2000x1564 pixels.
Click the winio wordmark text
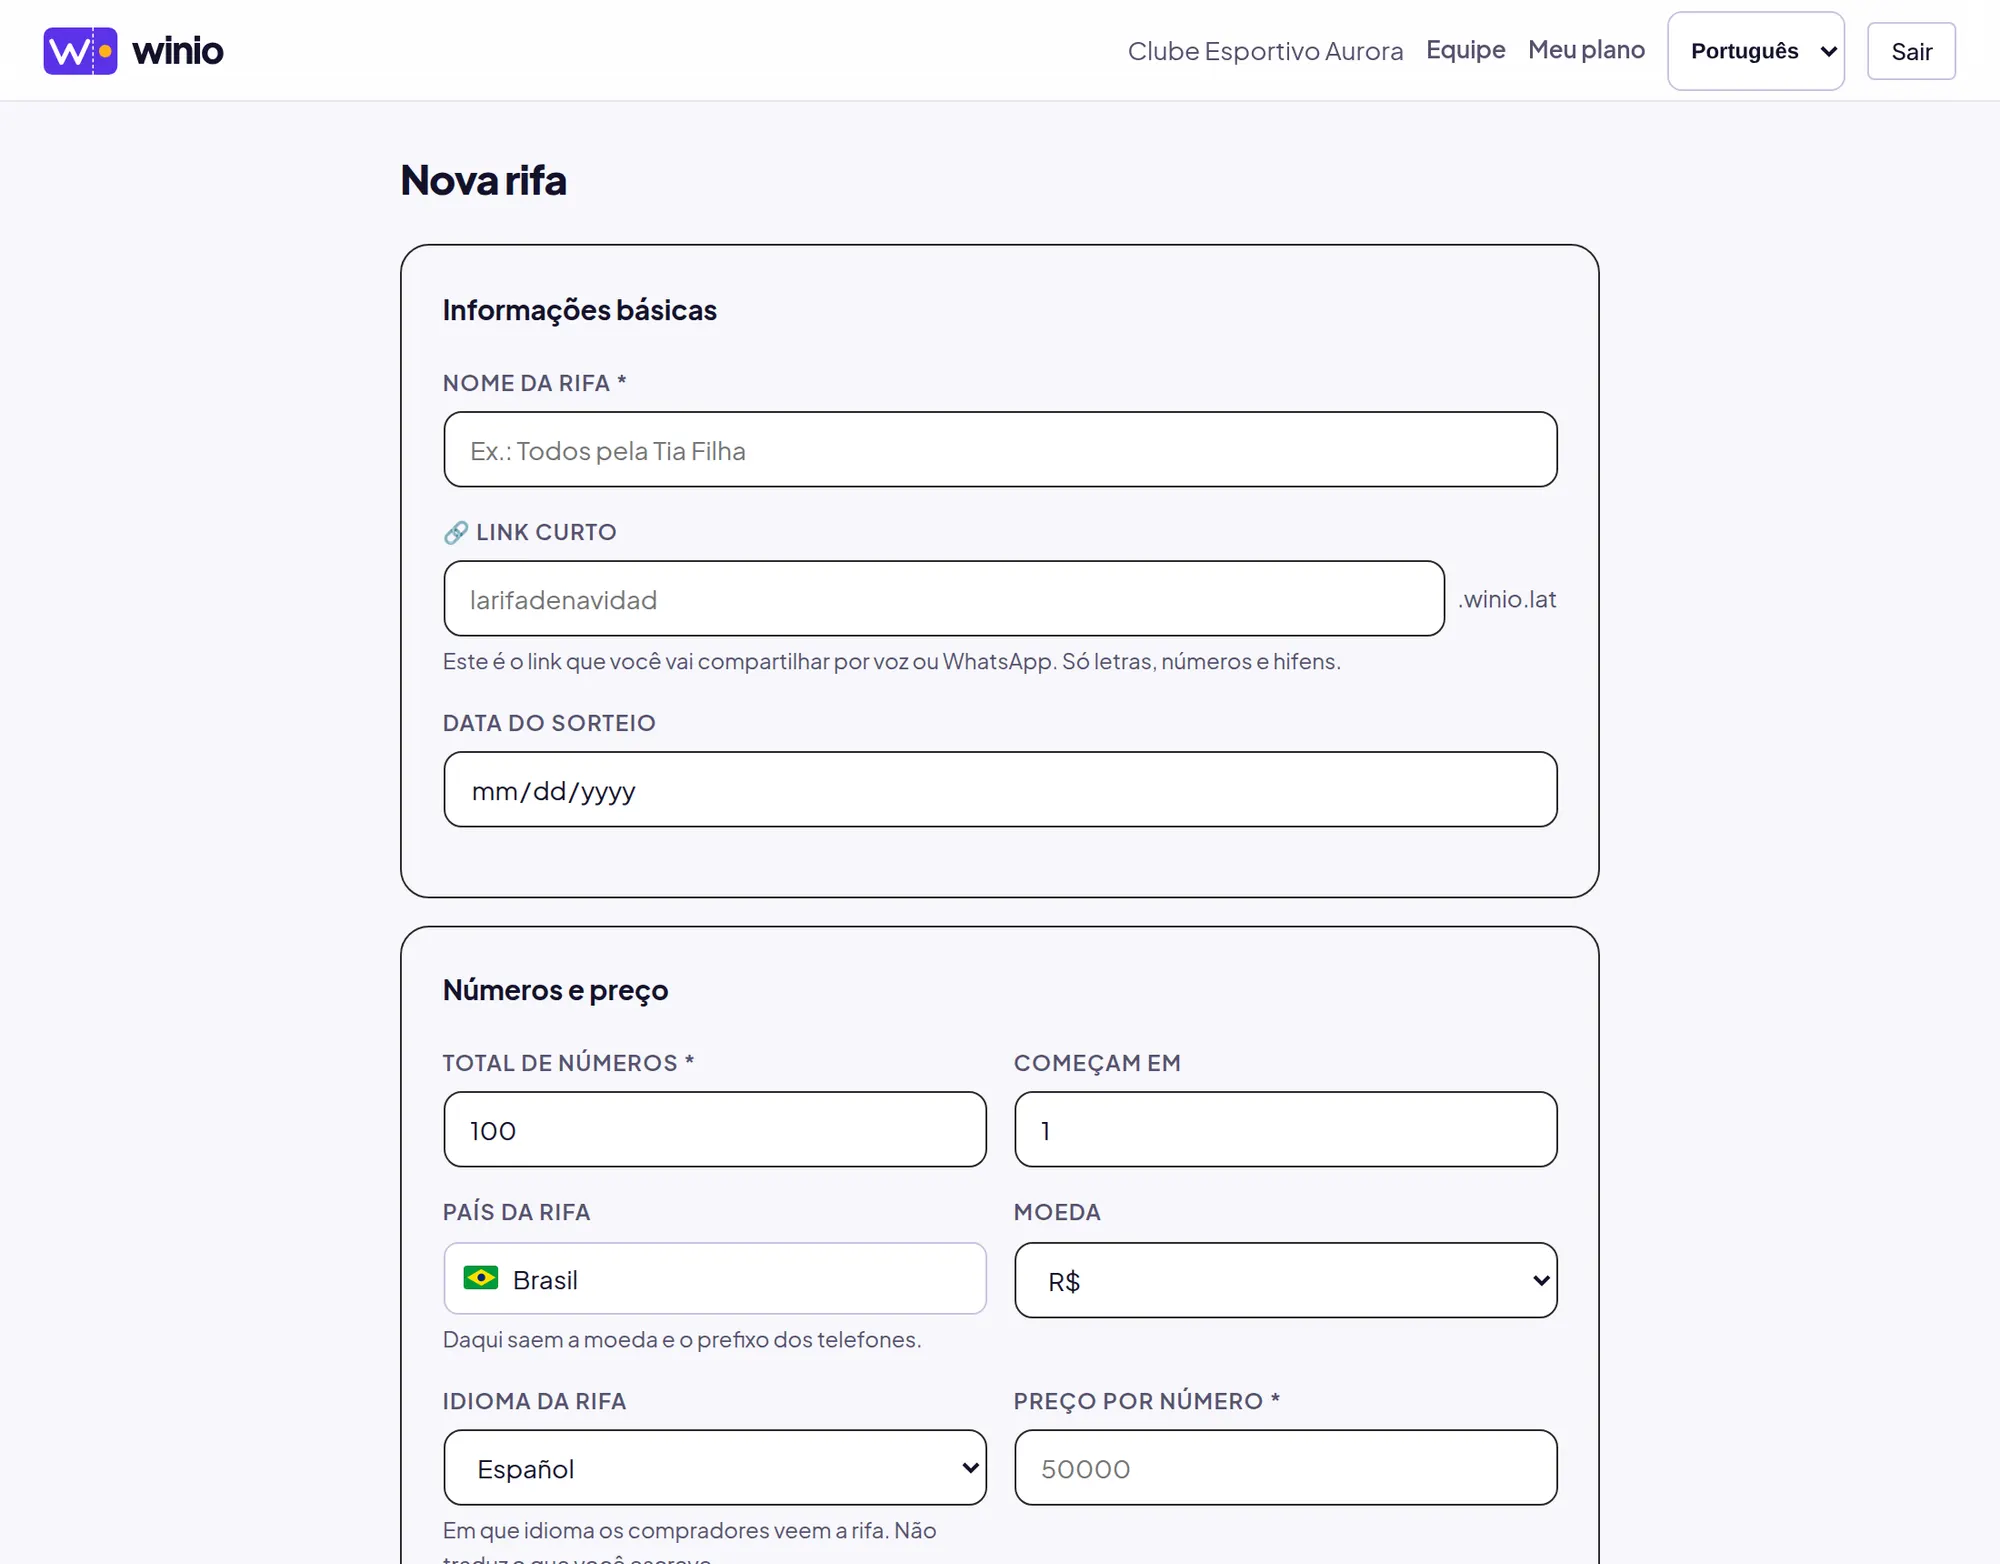click(178, 51)
